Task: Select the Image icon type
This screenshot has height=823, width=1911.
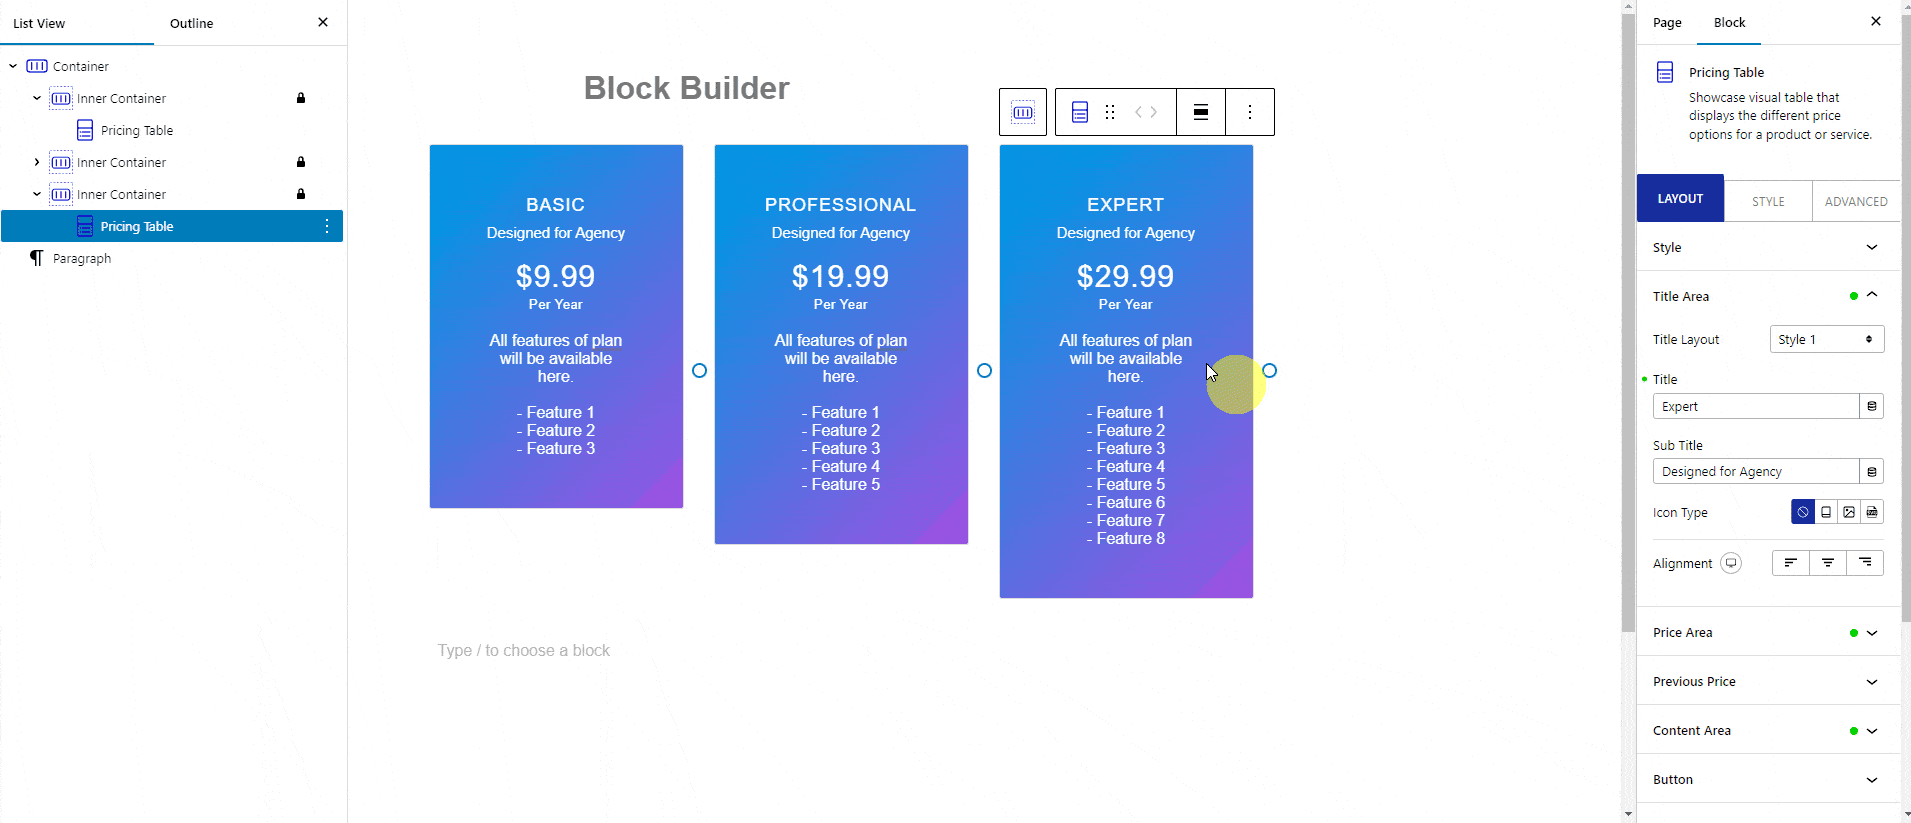Action: (x=1848, y=511)
